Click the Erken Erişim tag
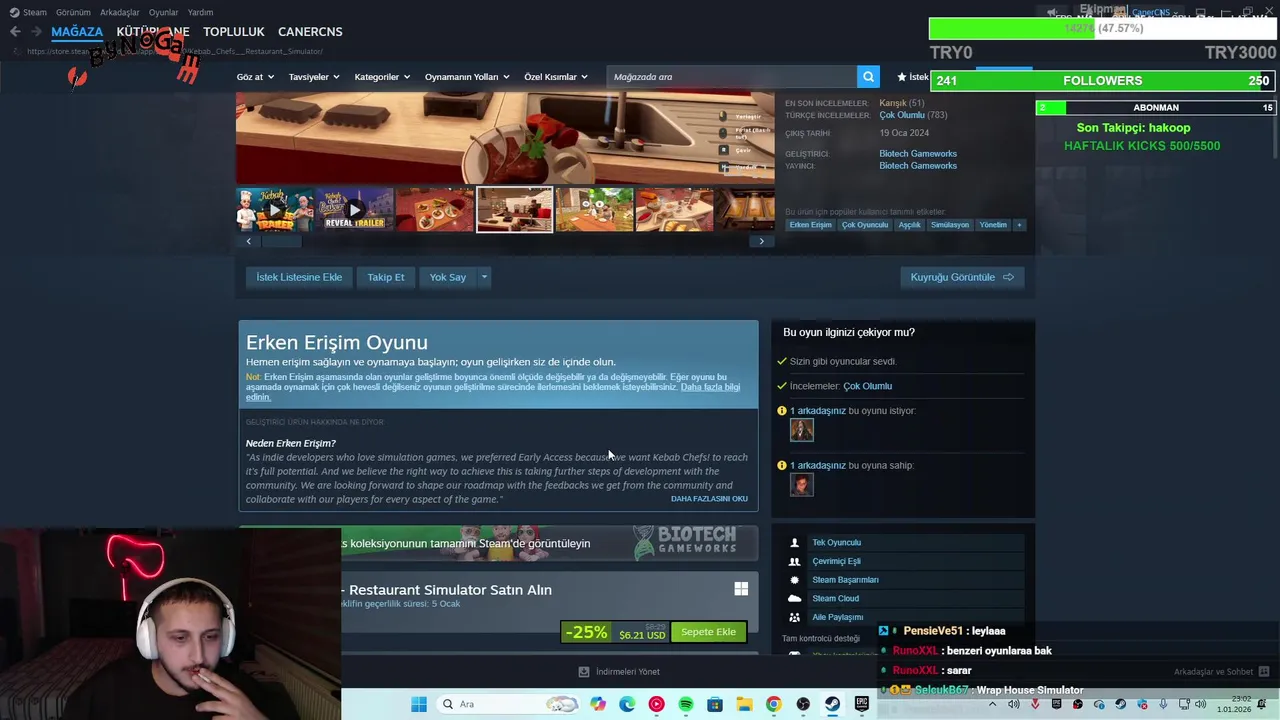 coord(810,225)
